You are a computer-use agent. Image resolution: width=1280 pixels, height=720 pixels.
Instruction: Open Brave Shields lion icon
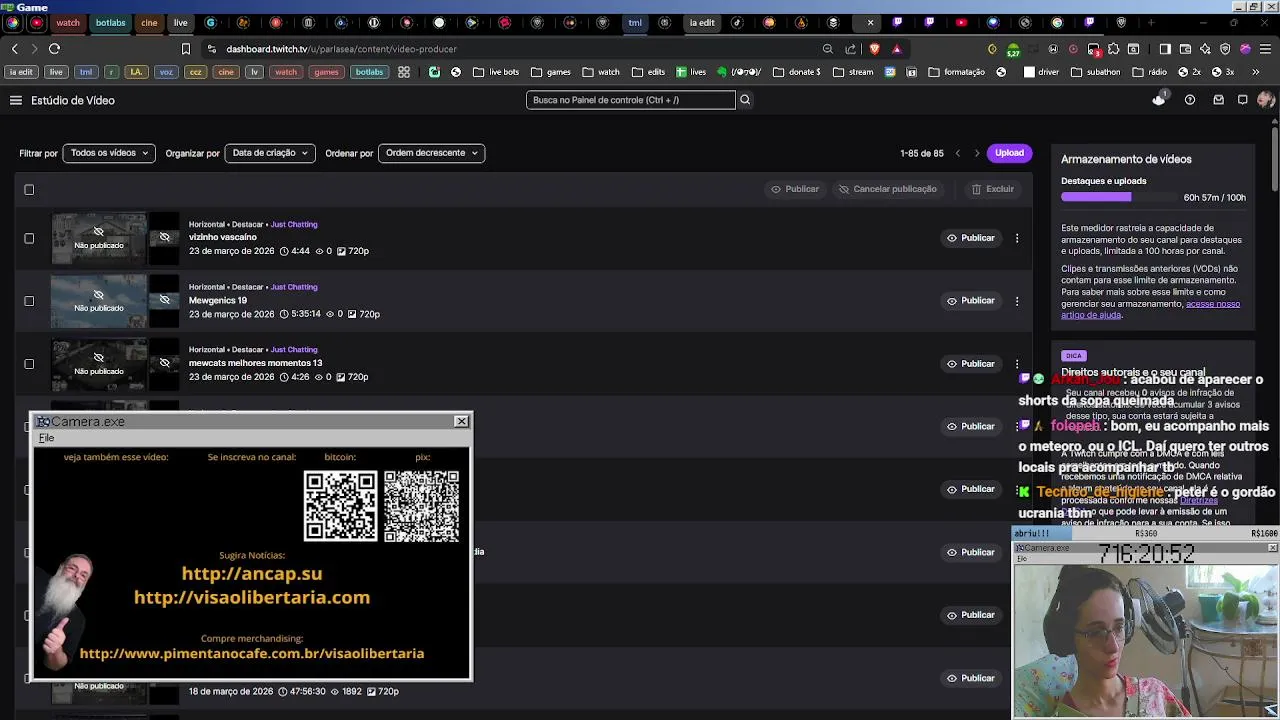(875, 49)
